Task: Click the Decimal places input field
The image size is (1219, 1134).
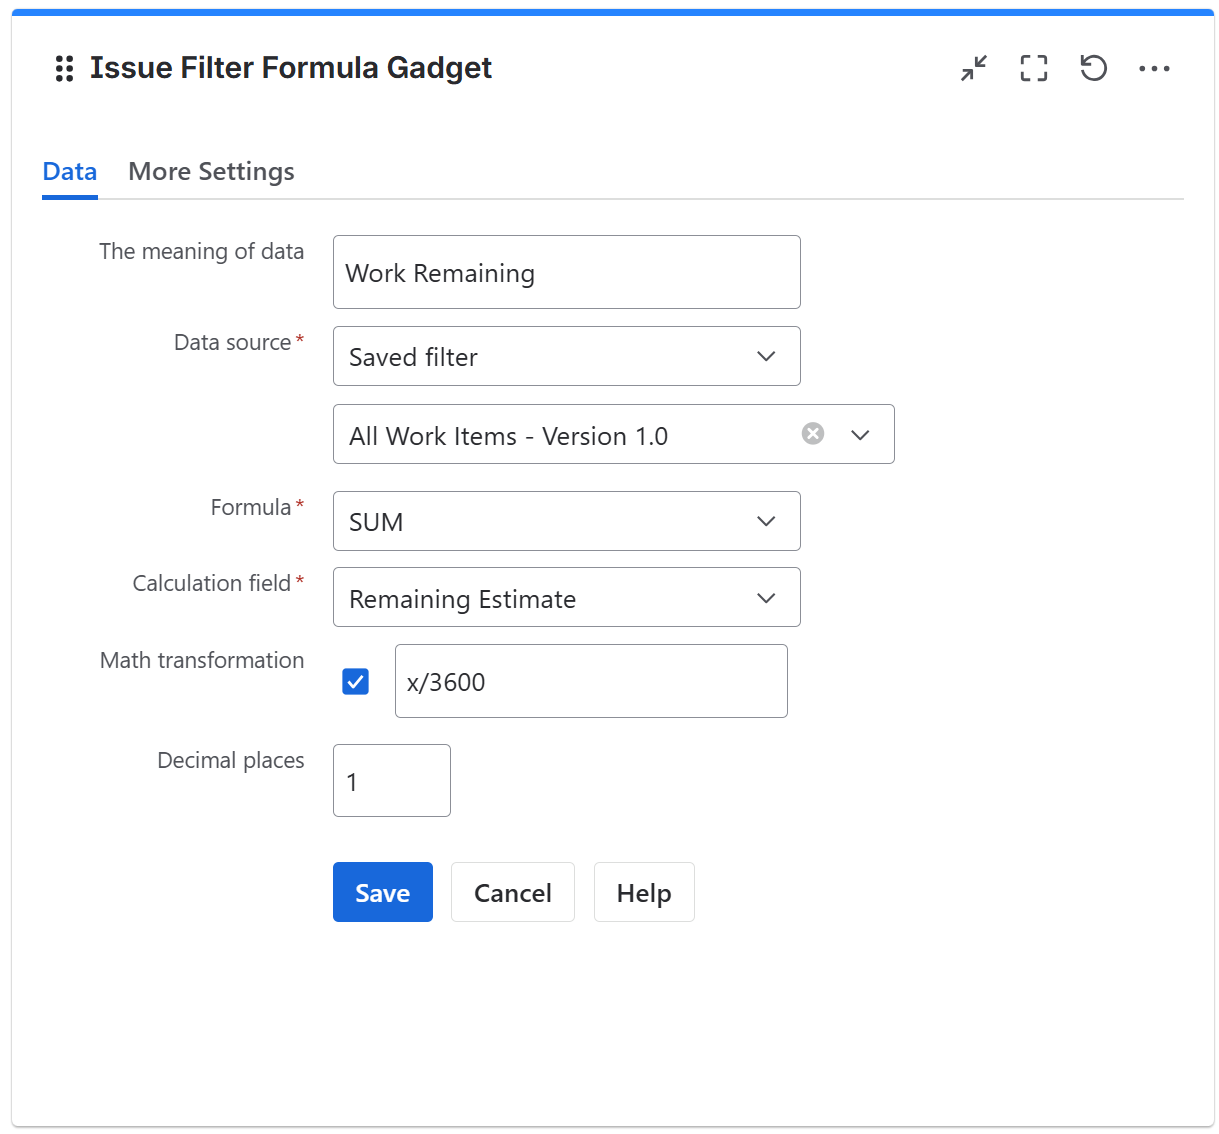Action: pos(391,781)
